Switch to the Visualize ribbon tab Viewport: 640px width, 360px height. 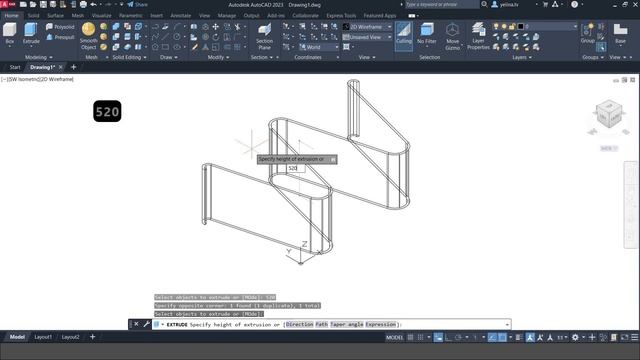coord(102,16)
